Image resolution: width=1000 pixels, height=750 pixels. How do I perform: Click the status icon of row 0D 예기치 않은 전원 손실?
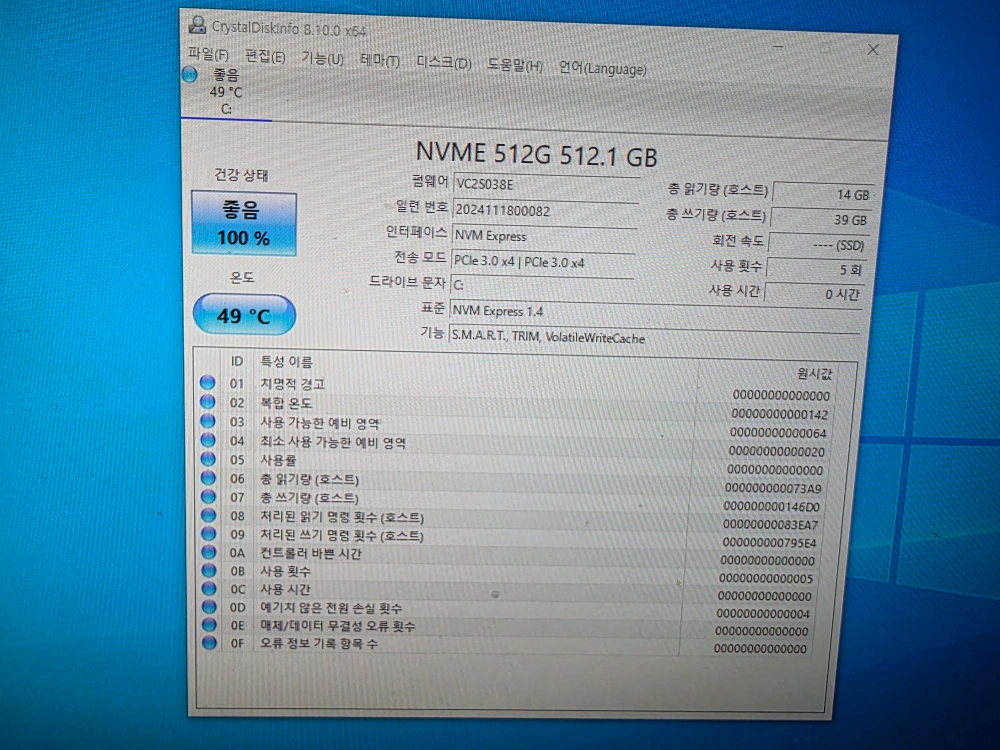pyautogui.click(x=209, y=606)
